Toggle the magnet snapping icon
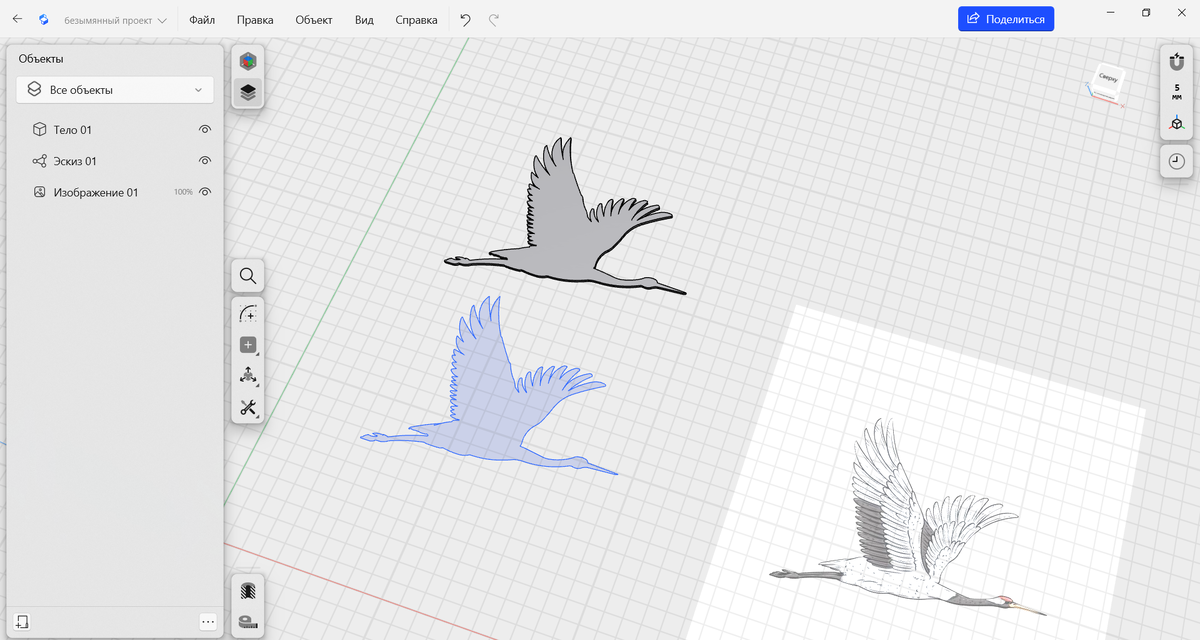This screenshot has width=1200, height=640. pos(1177,62)
